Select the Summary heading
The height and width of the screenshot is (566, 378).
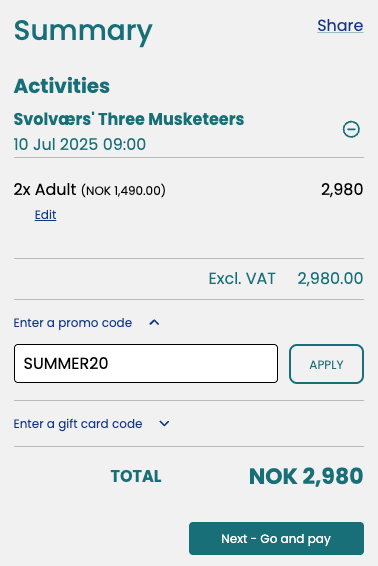click(x=83, y=32)
